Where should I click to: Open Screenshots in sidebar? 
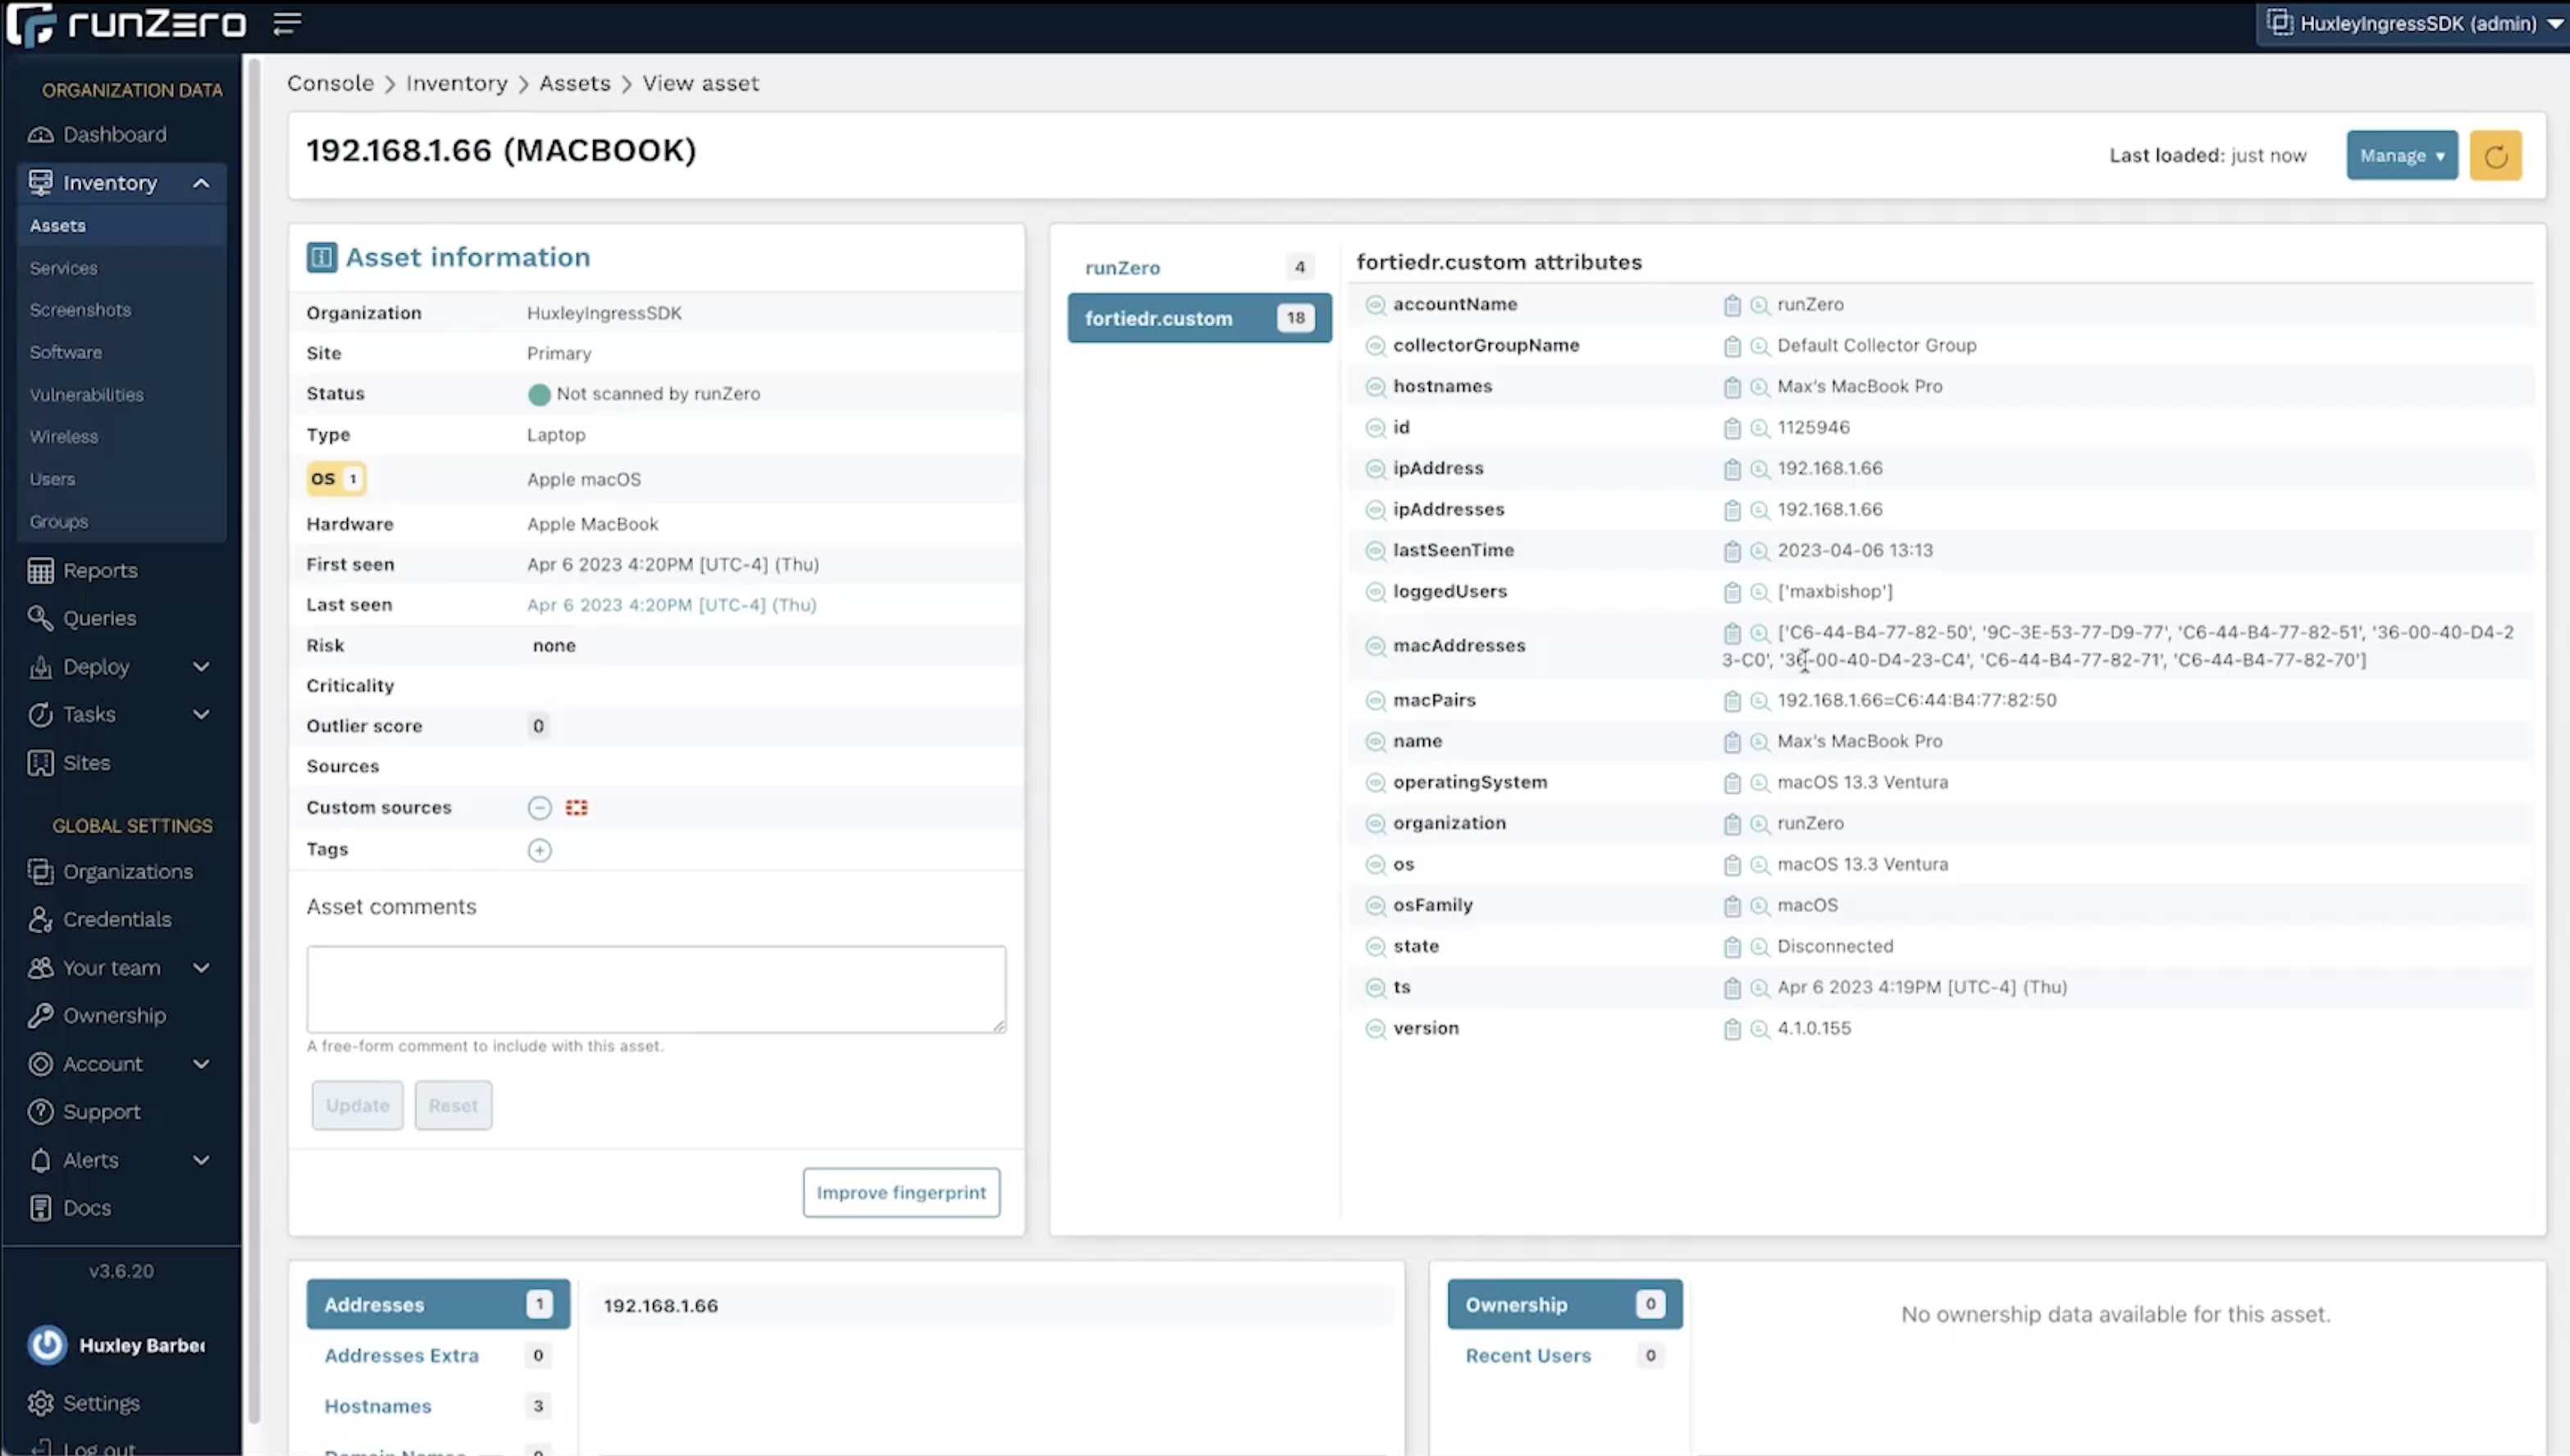(x=80, y=310)
